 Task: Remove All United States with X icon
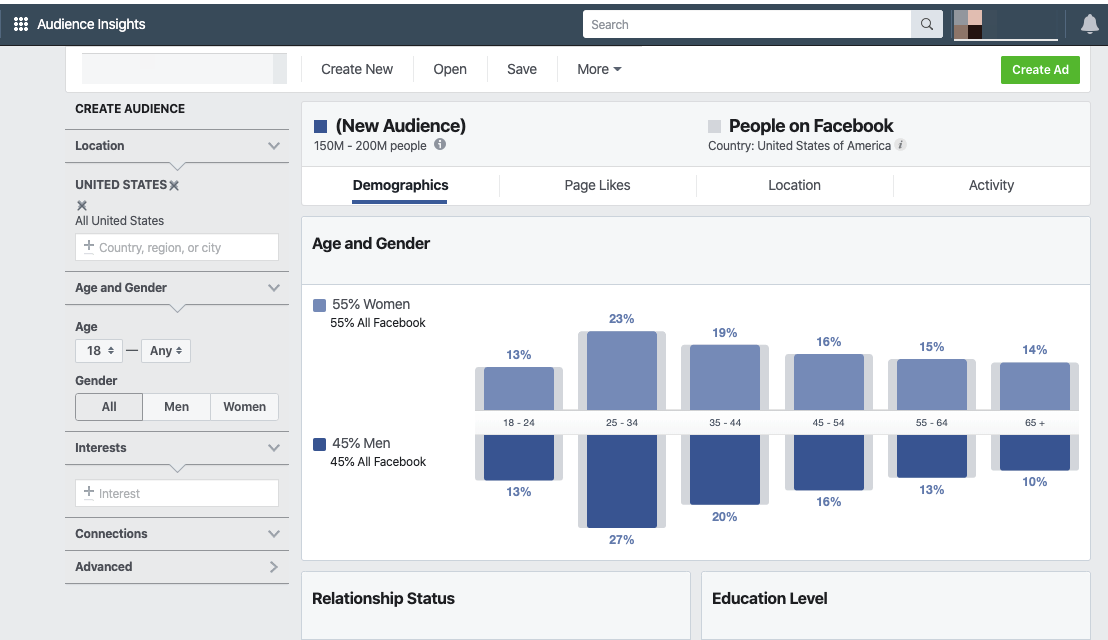tap(82, 206)
